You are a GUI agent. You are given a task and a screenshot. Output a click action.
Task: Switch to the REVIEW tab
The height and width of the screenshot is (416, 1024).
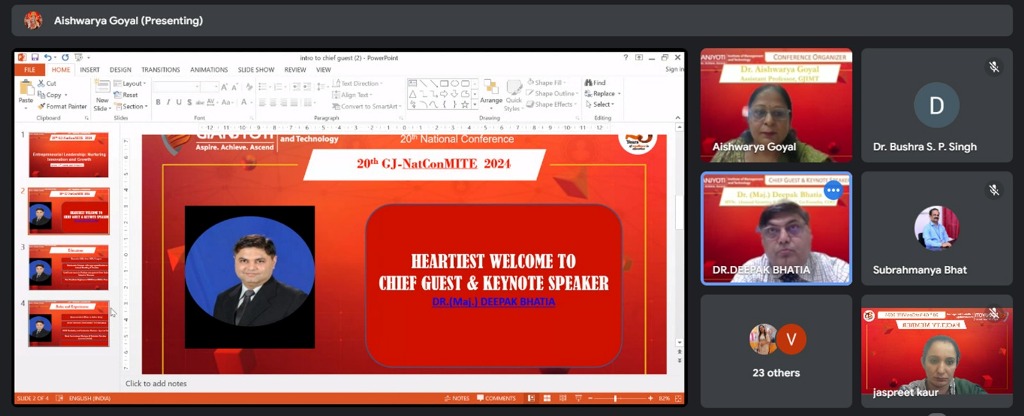[x=295, y=70]
